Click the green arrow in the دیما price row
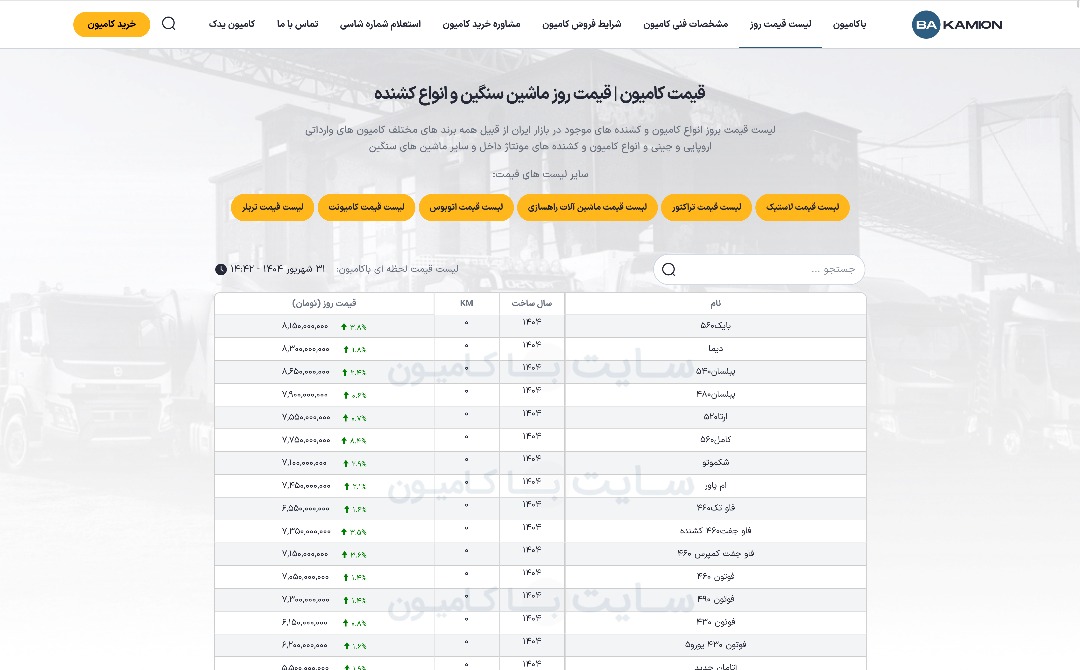The width and height of the screenshot is (1080, 670). (345, 349)
